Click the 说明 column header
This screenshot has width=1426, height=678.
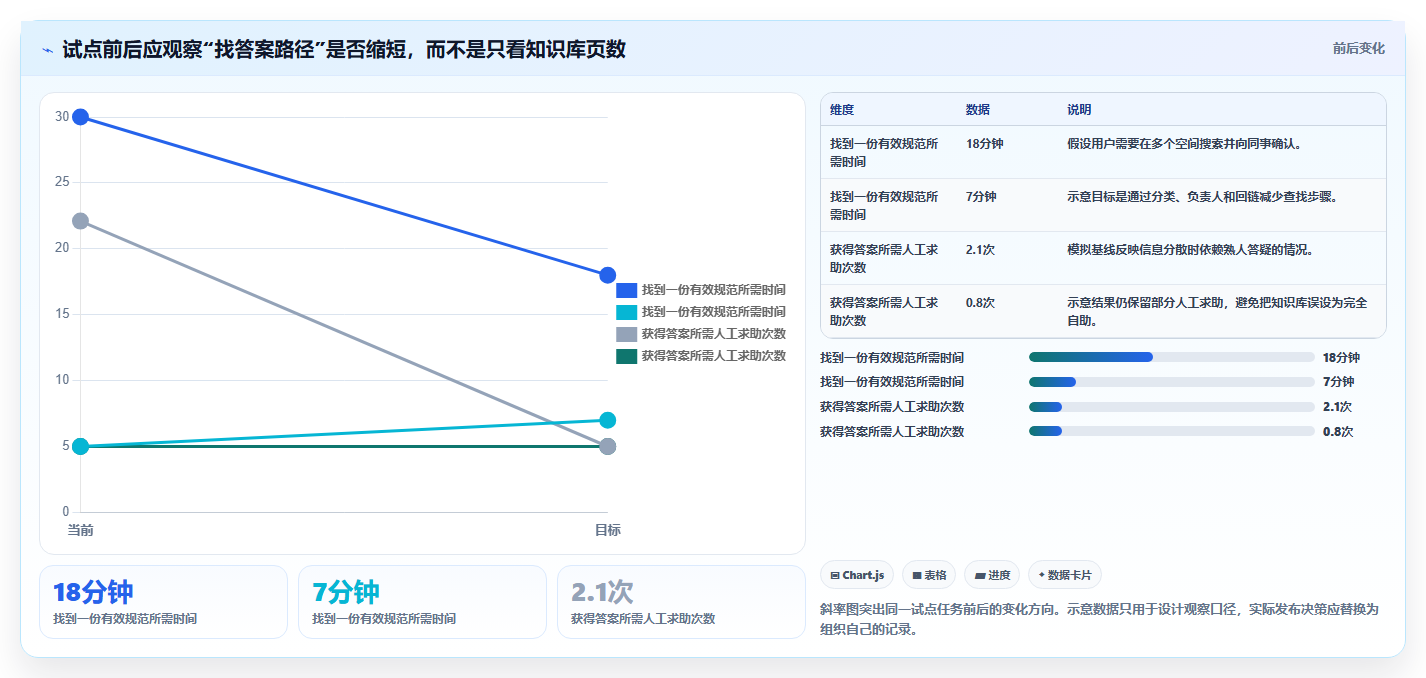point(1079,109)
